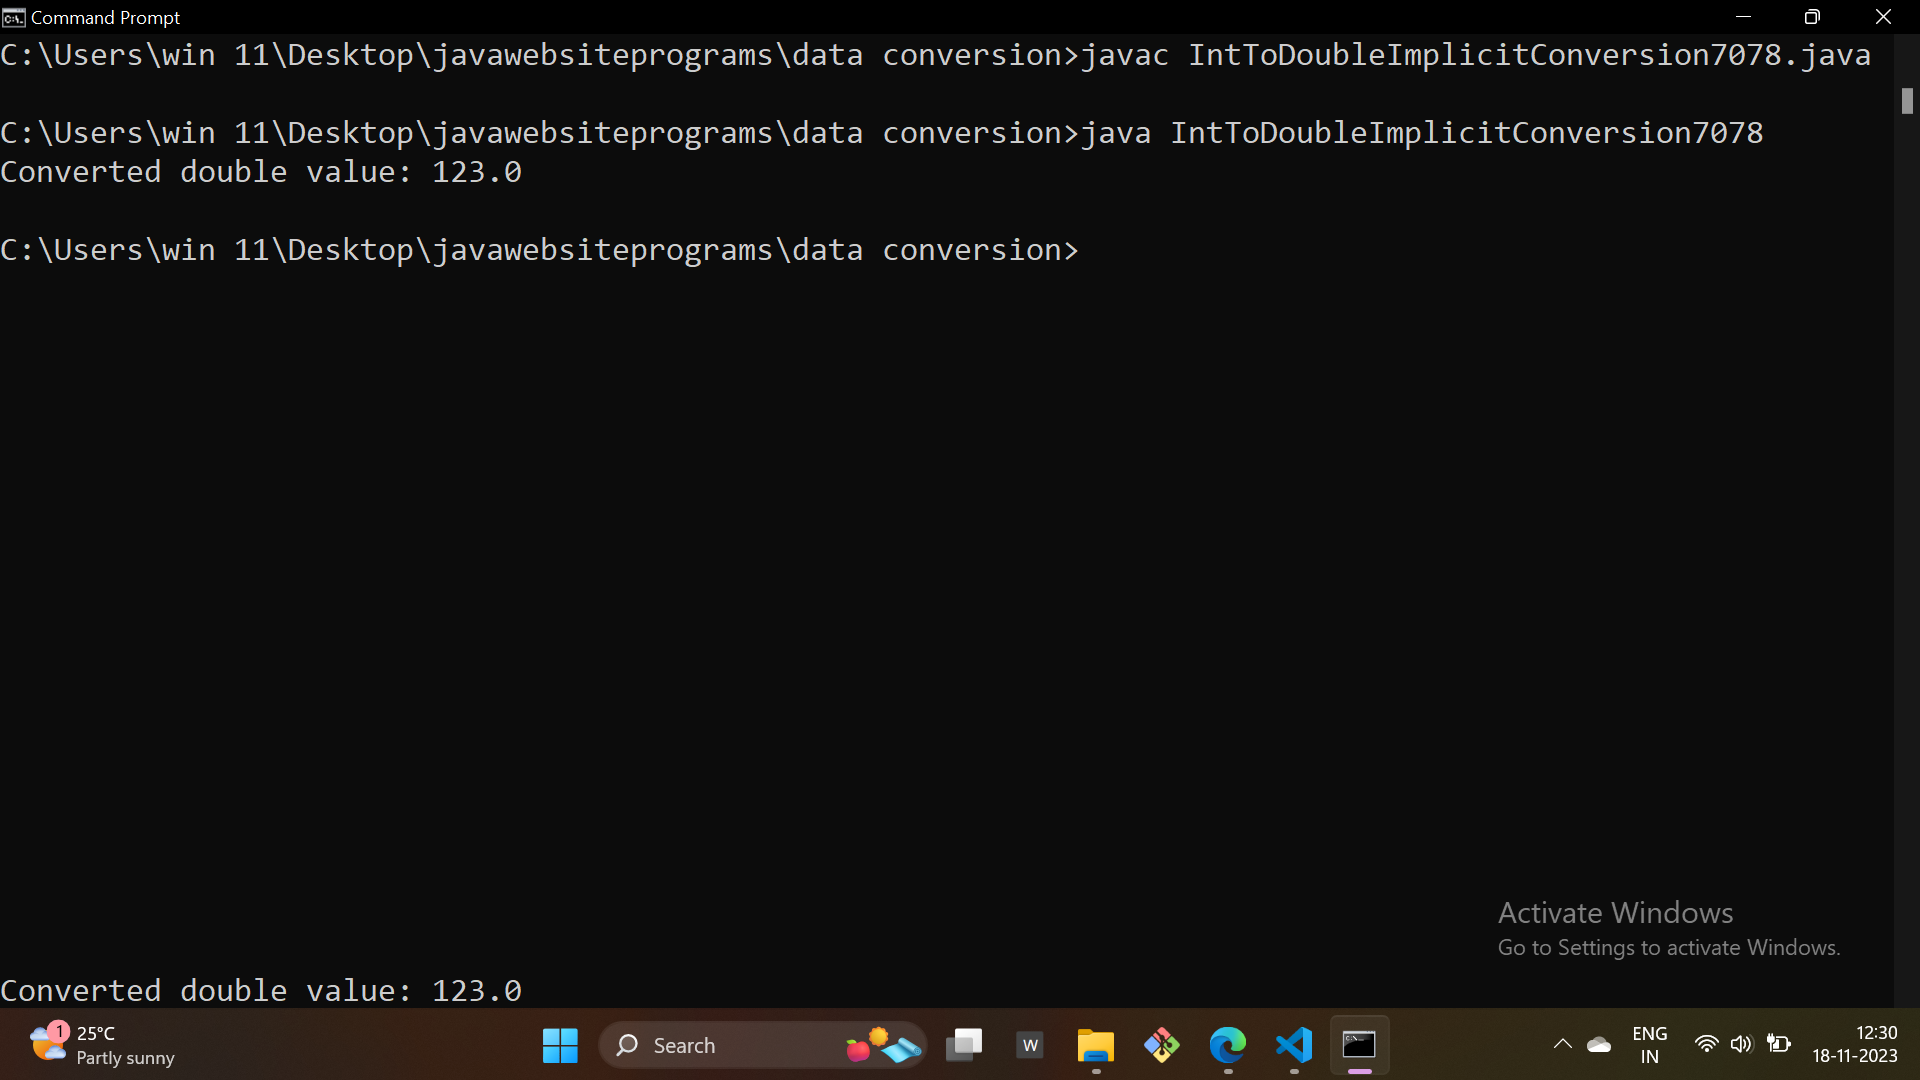Launch Microsoft Edge from the taskbar
Viewport: 1920px width, 1080px height.
(1227, 1045)
